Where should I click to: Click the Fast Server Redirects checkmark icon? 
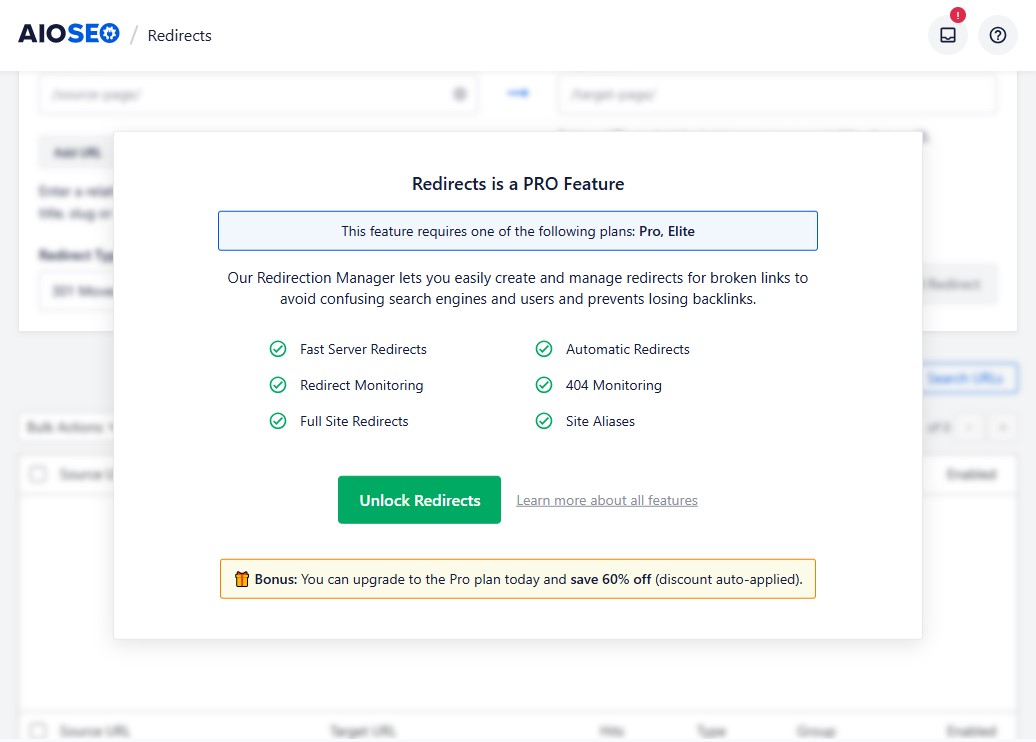[278, 349]
